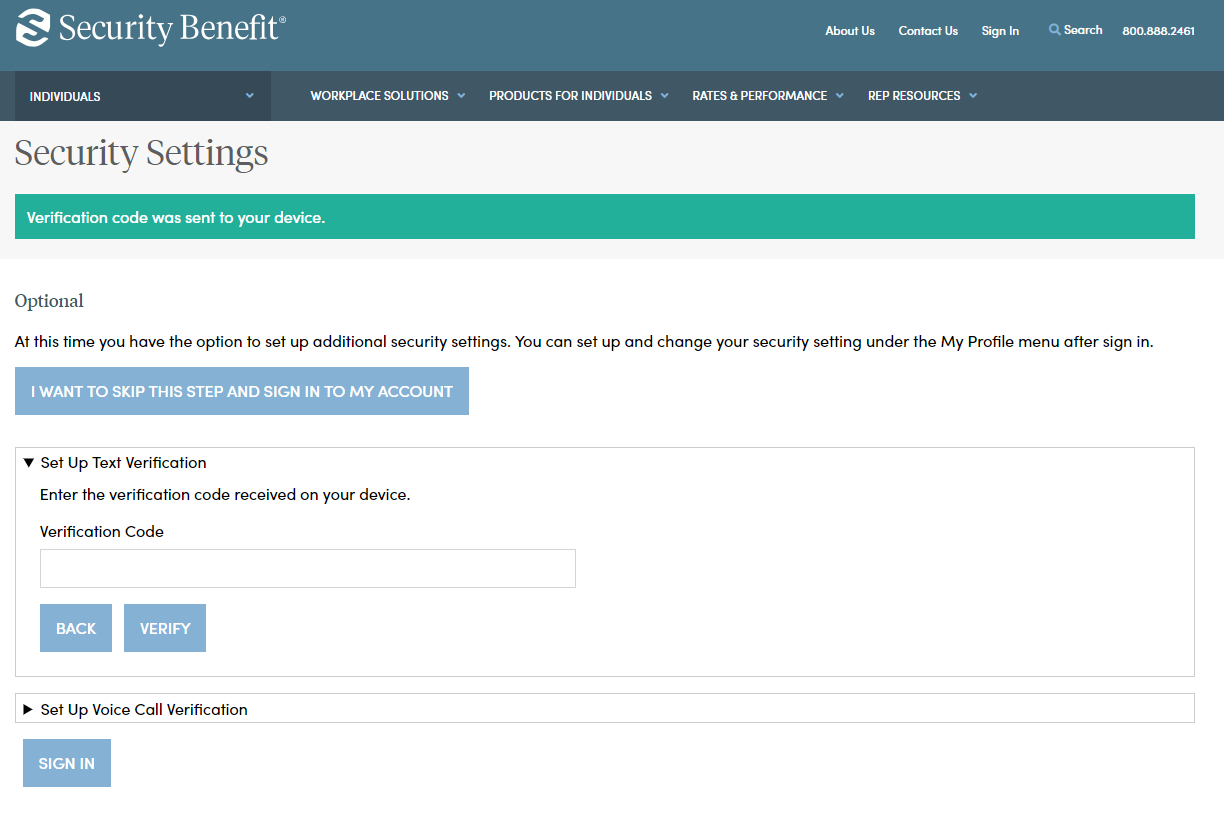Click 'Enter the verification code received' instruction text

click(x=225, y=495)
